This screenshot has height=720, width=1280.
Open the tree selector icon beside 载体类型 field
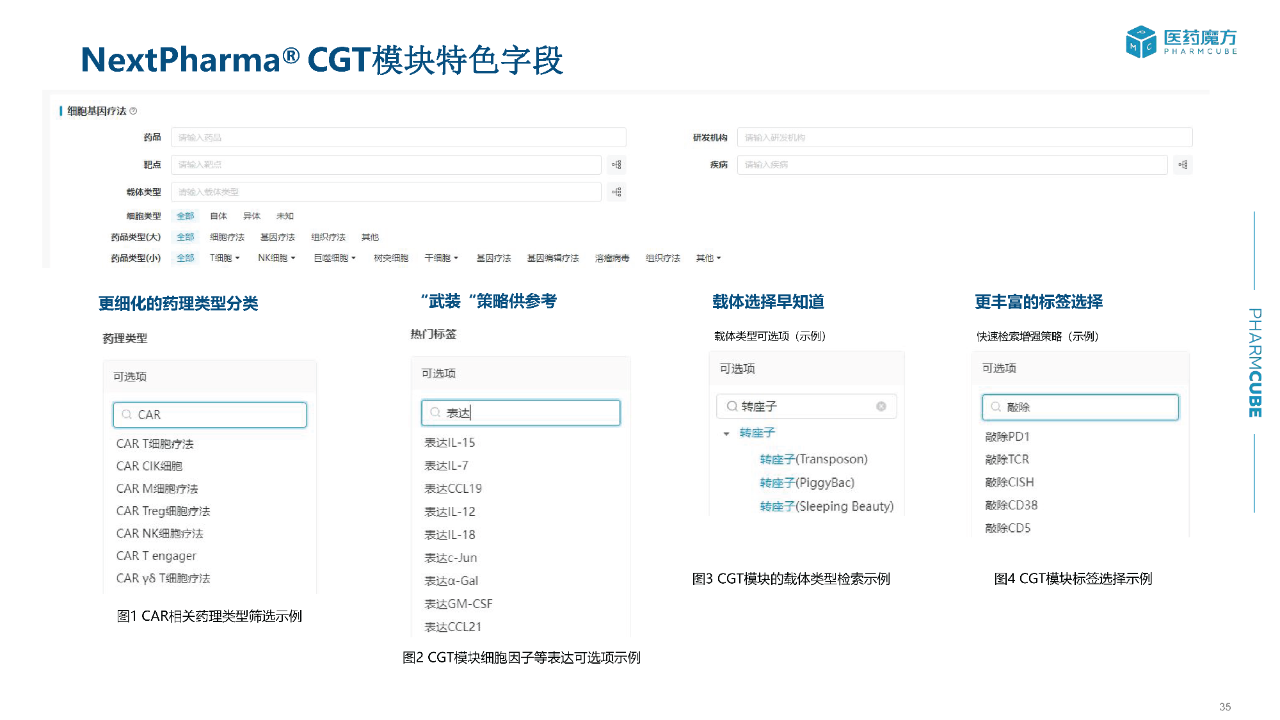tap(617, 192)
